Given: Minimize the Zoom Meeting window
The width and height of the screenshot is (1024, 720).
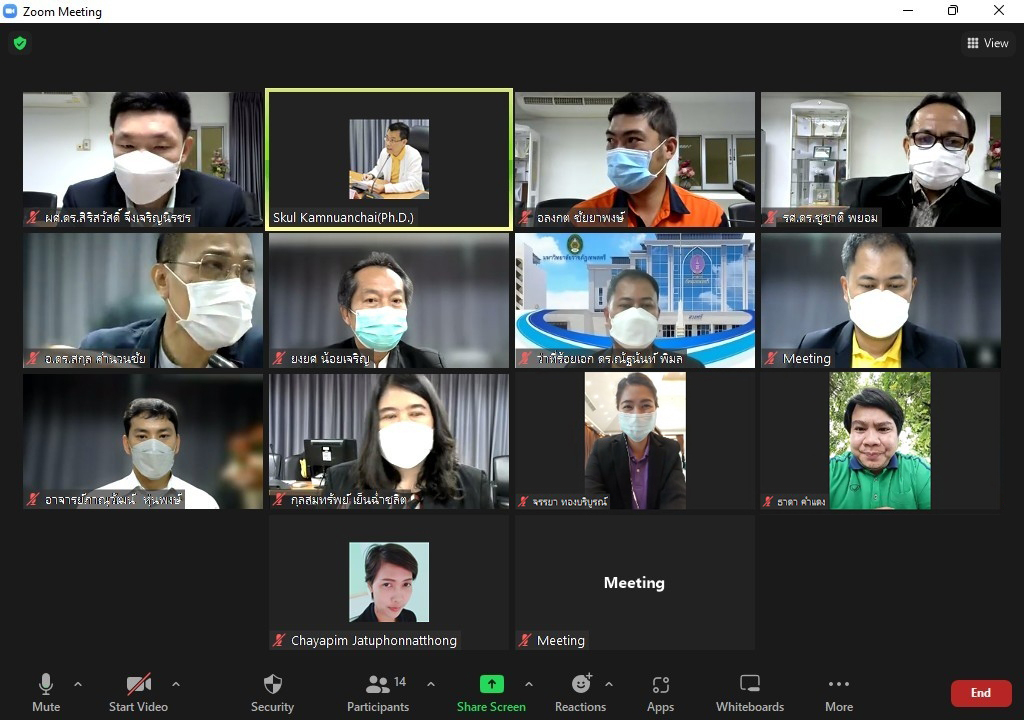Looking at the screenshot, I should 908,11.
